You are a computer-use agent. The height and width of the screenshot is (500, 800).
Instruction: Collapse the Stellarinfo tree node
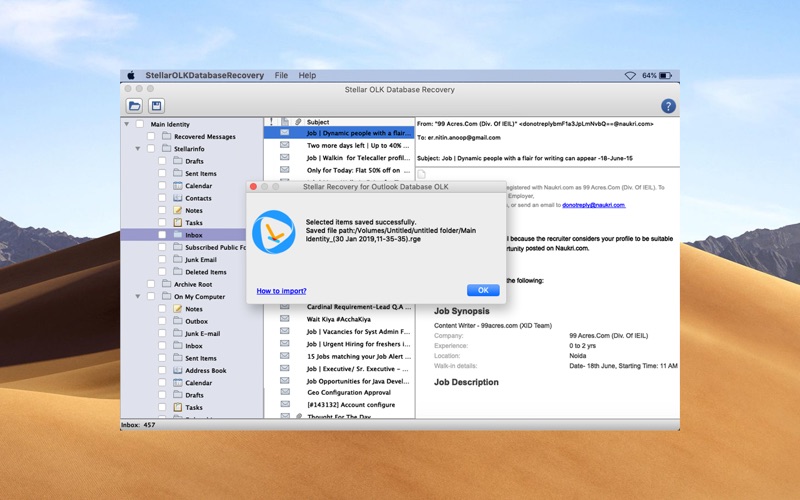click(137, 148)
